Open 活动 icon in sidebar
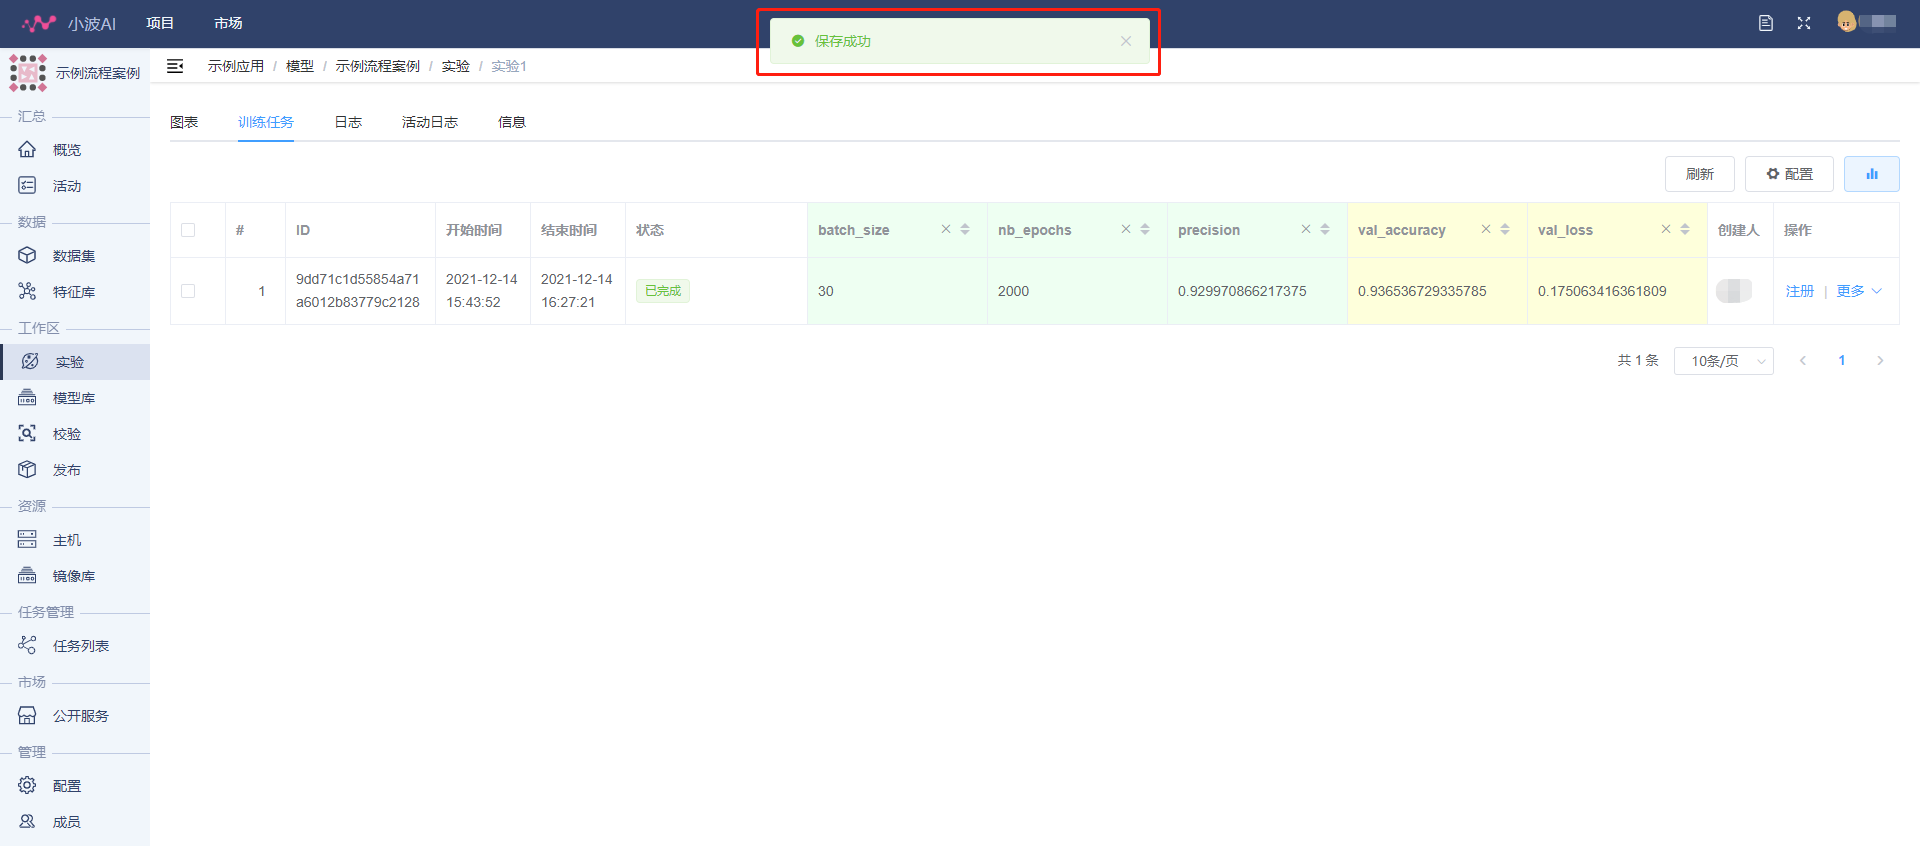The image size is (1920, 846). click(27, 186)
